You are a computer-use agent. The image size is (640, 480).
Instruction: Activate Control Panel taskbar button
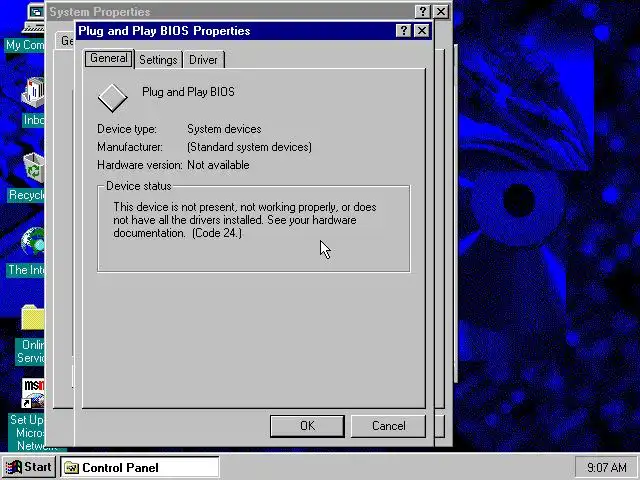(140, 467)
